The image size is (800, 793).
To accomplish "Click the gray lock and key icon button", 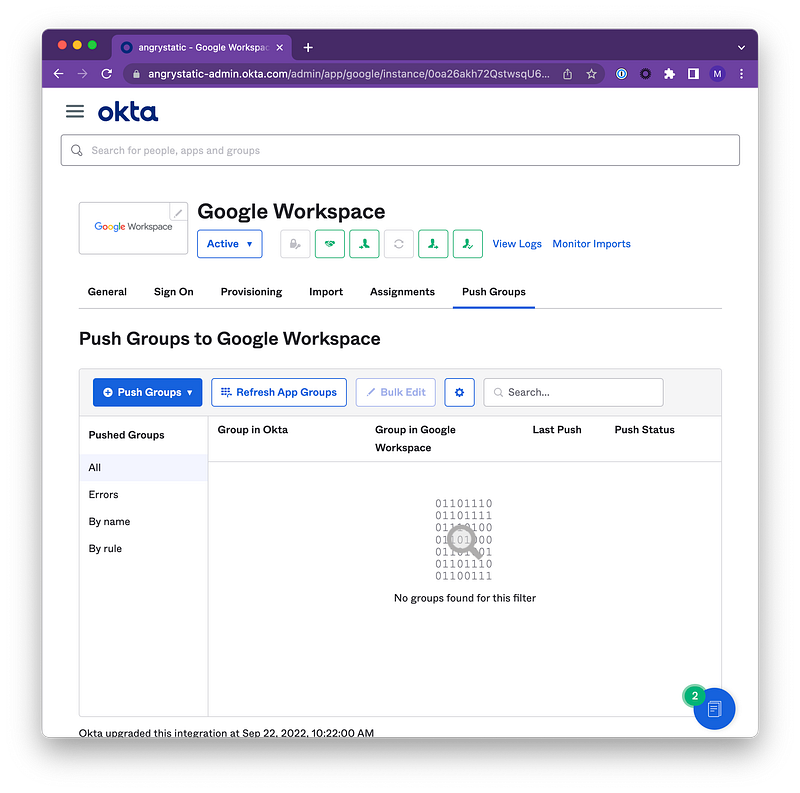I will (x=295, y=244).
